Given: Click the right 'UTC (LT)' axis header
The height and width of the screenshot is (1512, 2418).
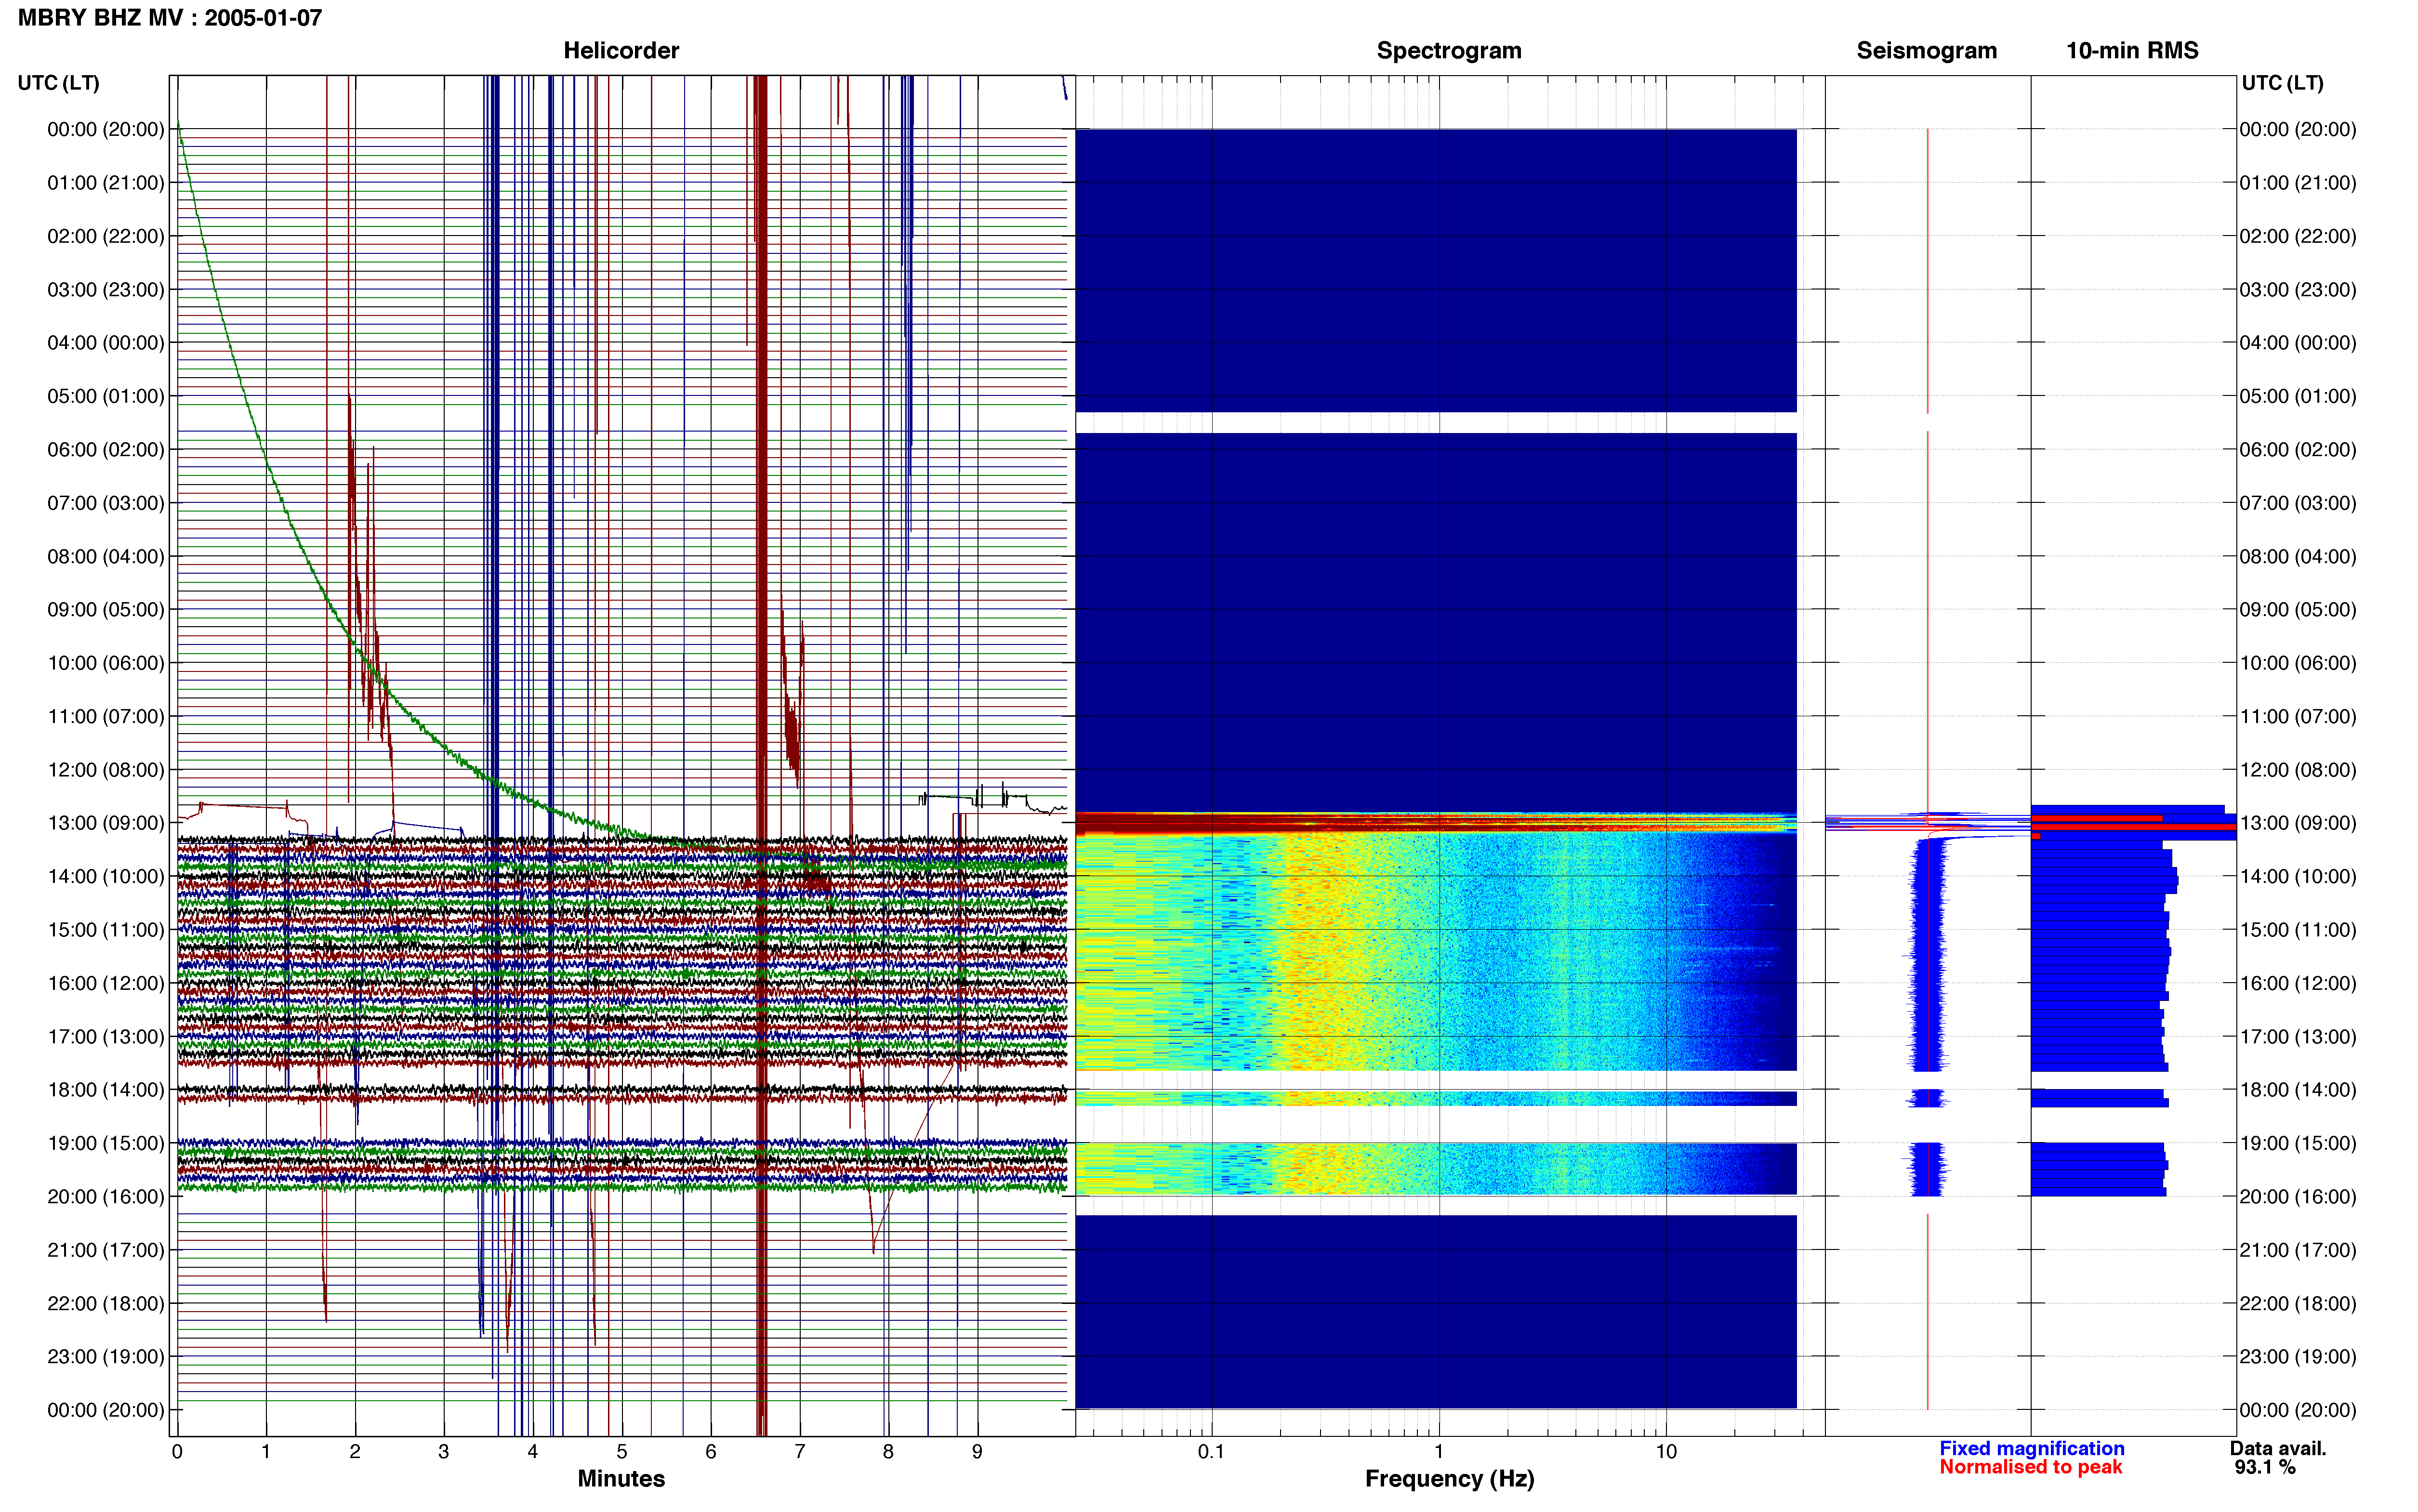Looking at the screenshot, I should click(2282, 83).
